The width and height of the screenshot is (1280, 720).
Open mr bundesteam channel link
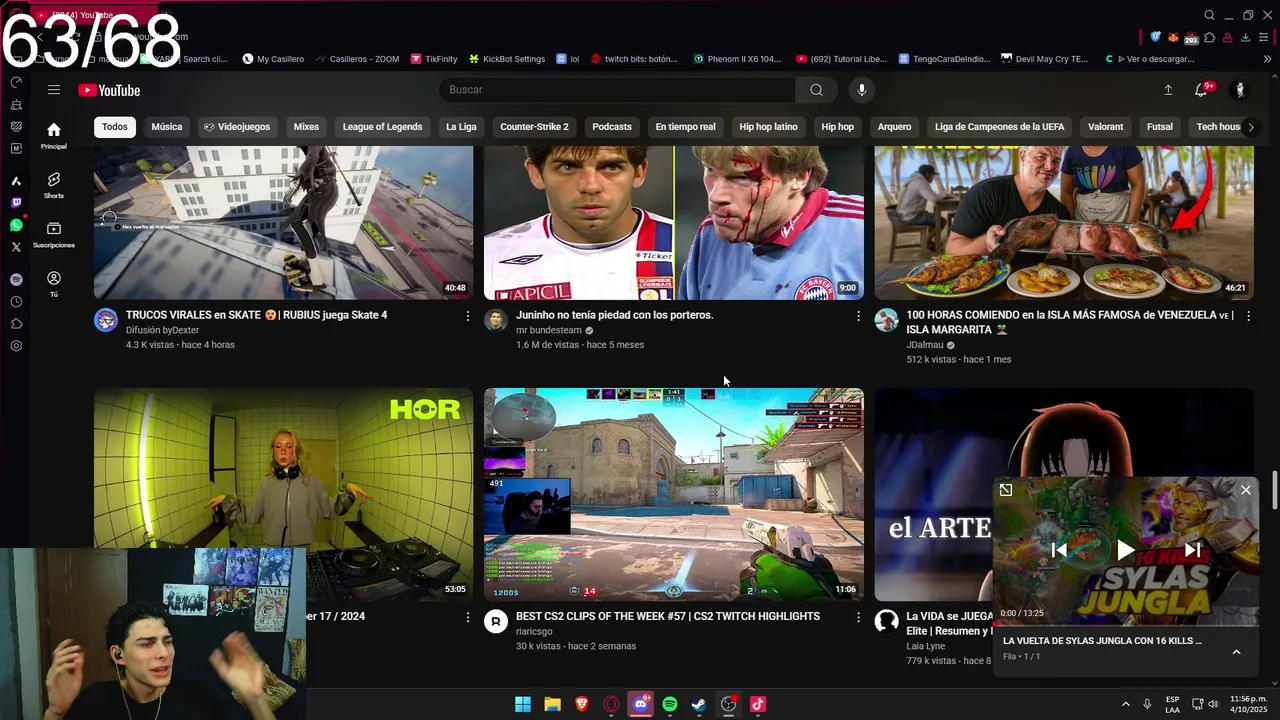point(549,330)
